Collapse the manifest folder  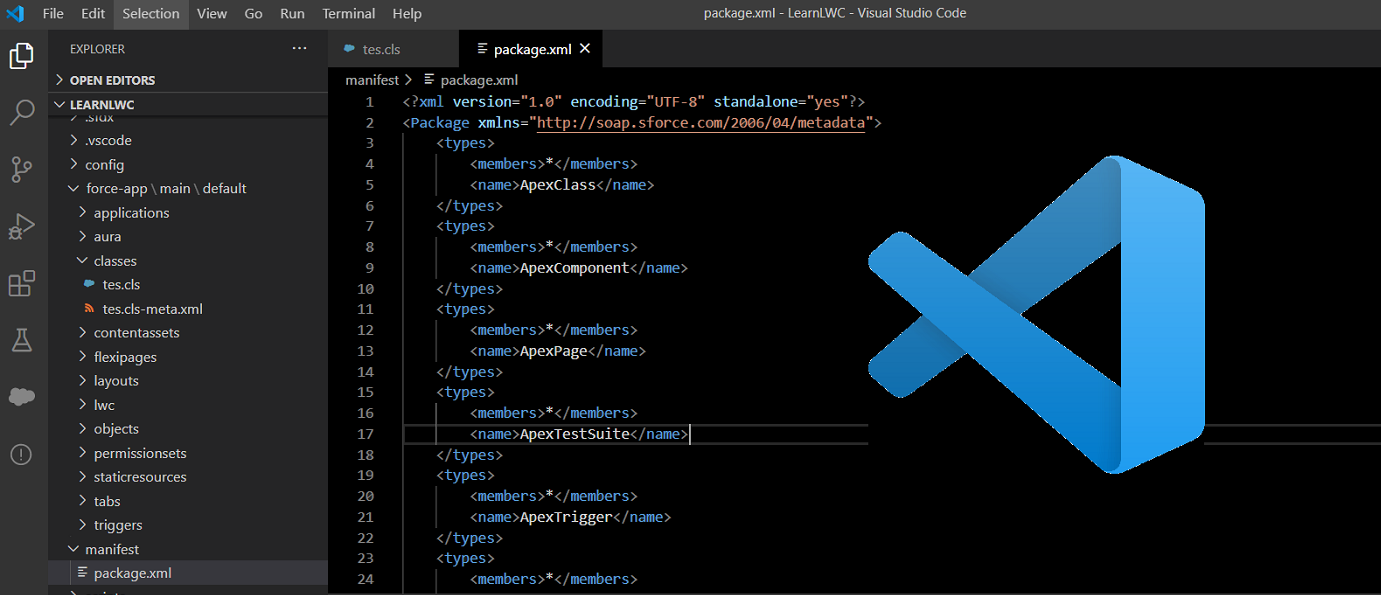point(111,549)
